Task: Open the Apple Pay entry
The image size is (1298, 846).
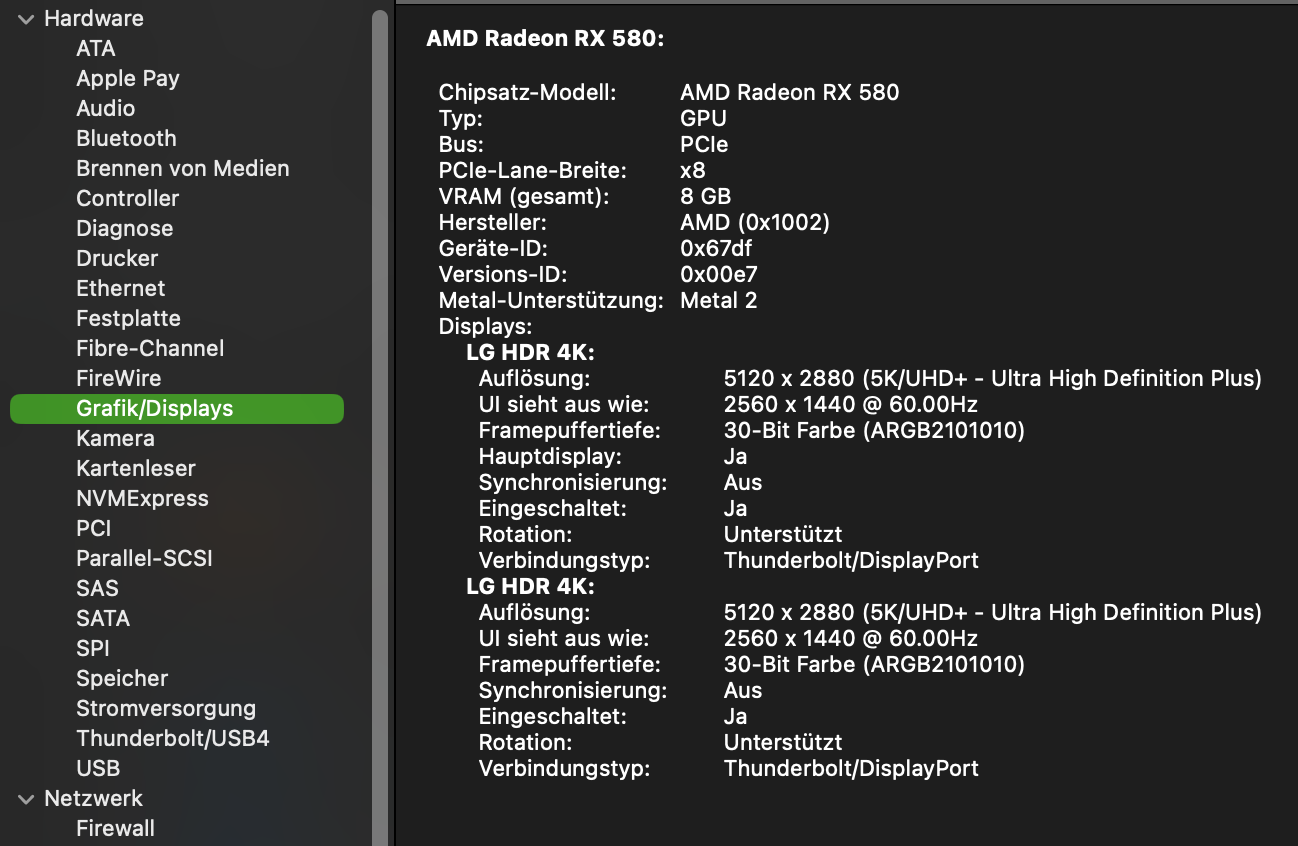Action: coord(128,78)
